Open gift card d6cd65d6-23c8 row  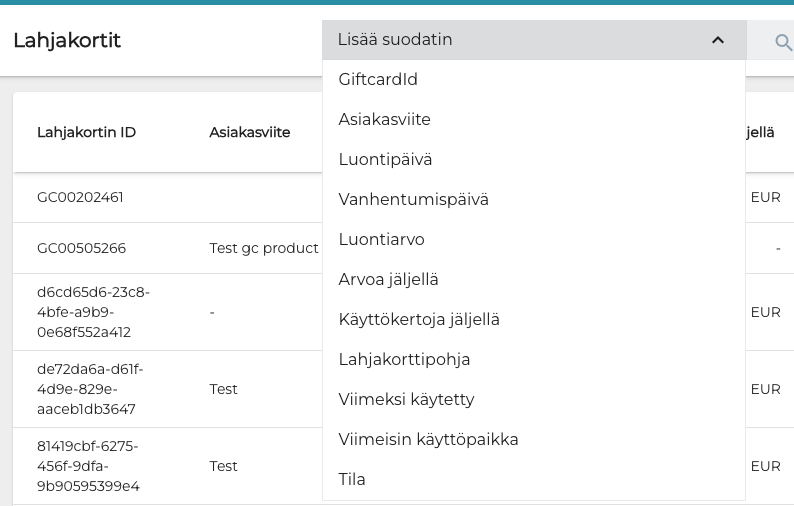point(93,312)
